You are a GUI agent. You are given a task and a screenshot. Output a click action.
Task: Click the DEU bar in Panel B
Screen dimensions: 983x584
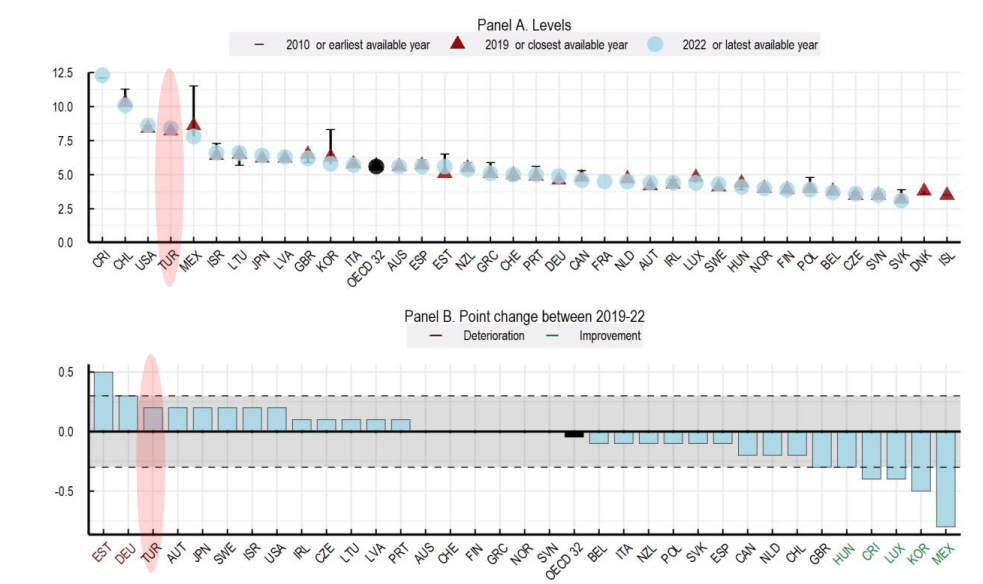128,414
